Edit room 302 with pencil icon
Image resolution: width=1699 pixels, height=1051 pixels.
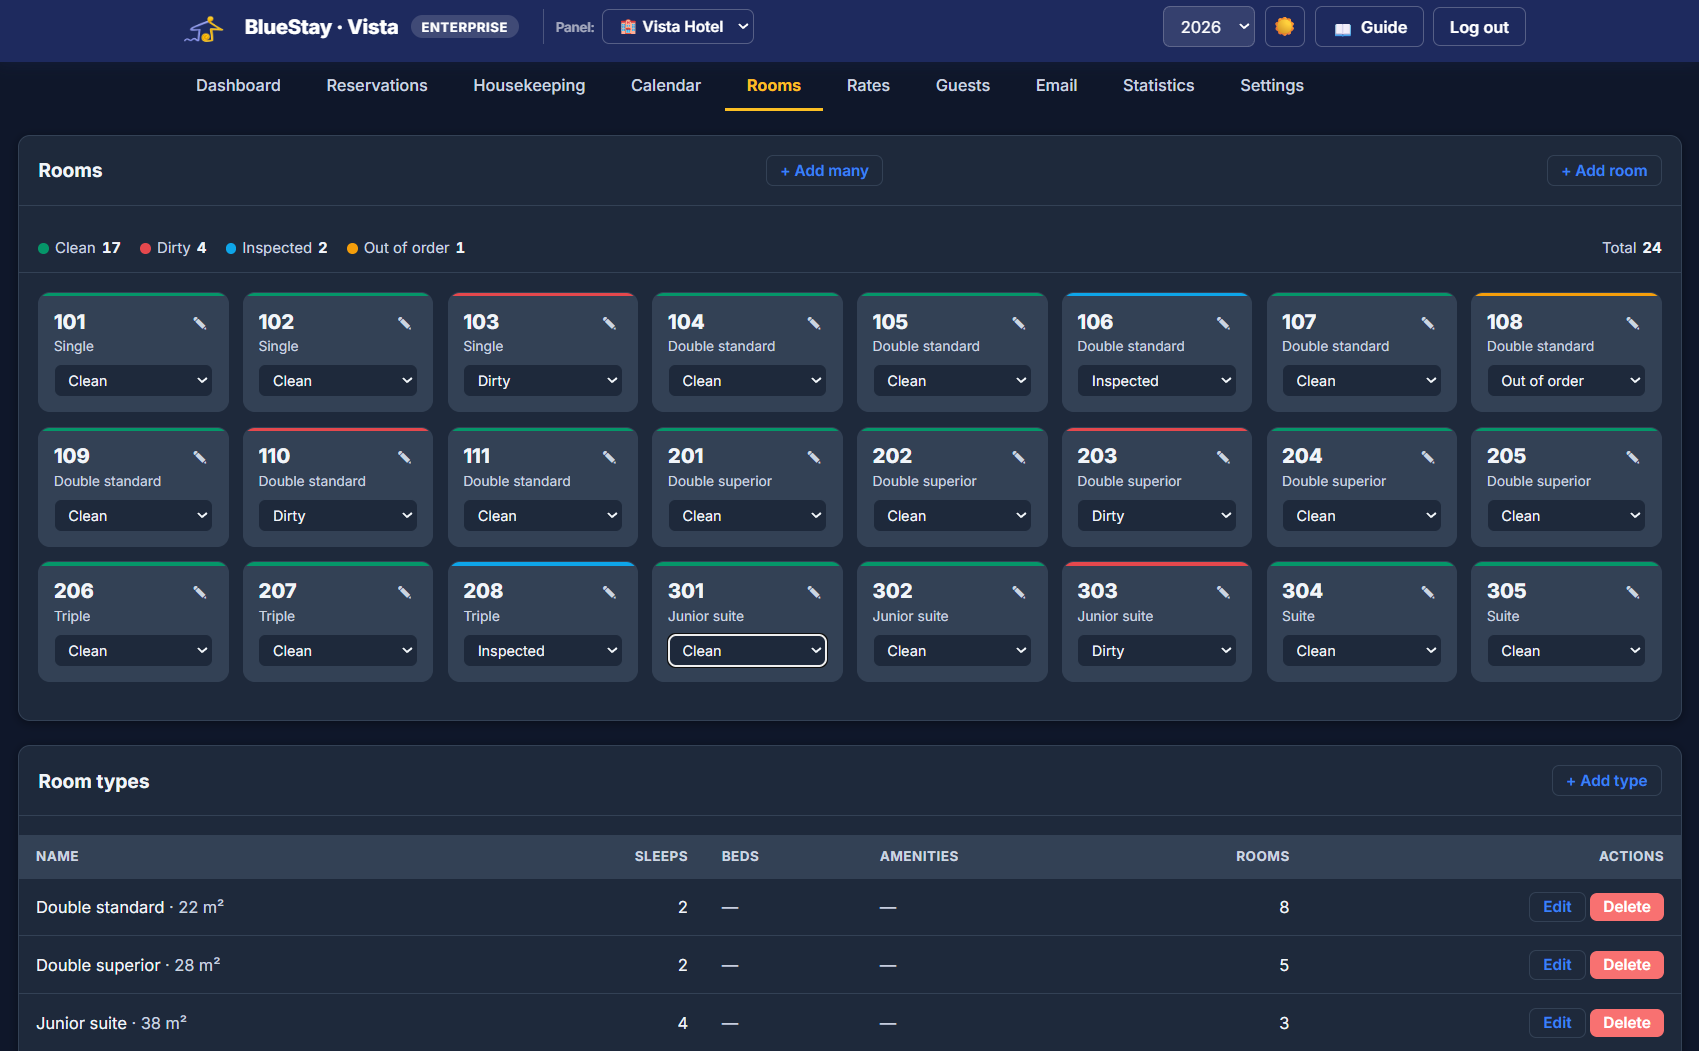click(1019, 592)
